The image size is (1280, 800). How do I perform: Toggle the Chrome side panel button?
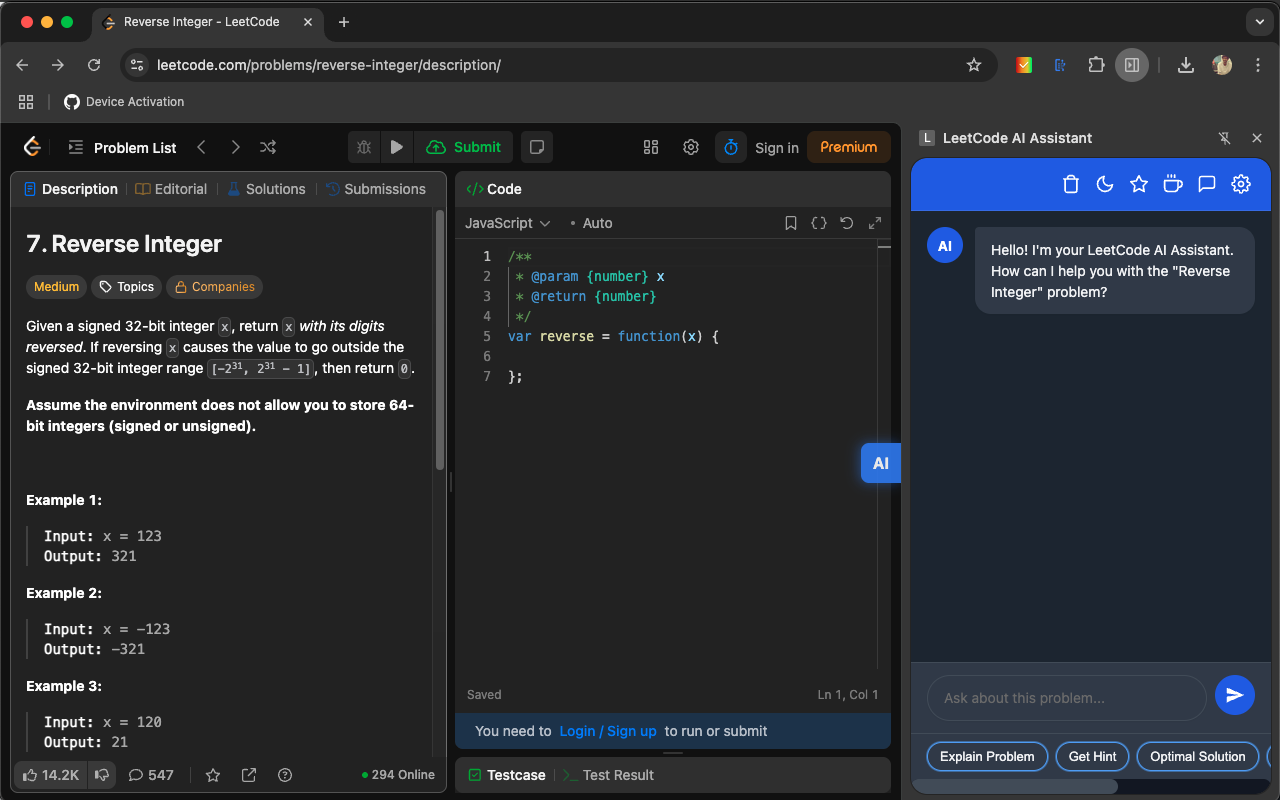point(1132,65)
